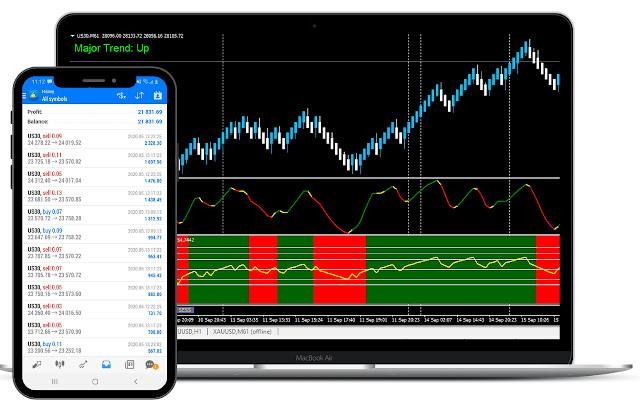Open the US30 buy 0.09 trade row

tap(94, 234)
